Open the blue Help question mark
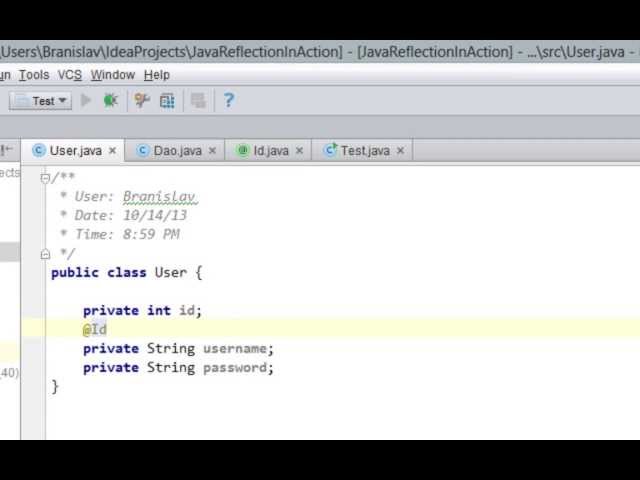This screenshot has width=640, height=480. click(229, 100)
